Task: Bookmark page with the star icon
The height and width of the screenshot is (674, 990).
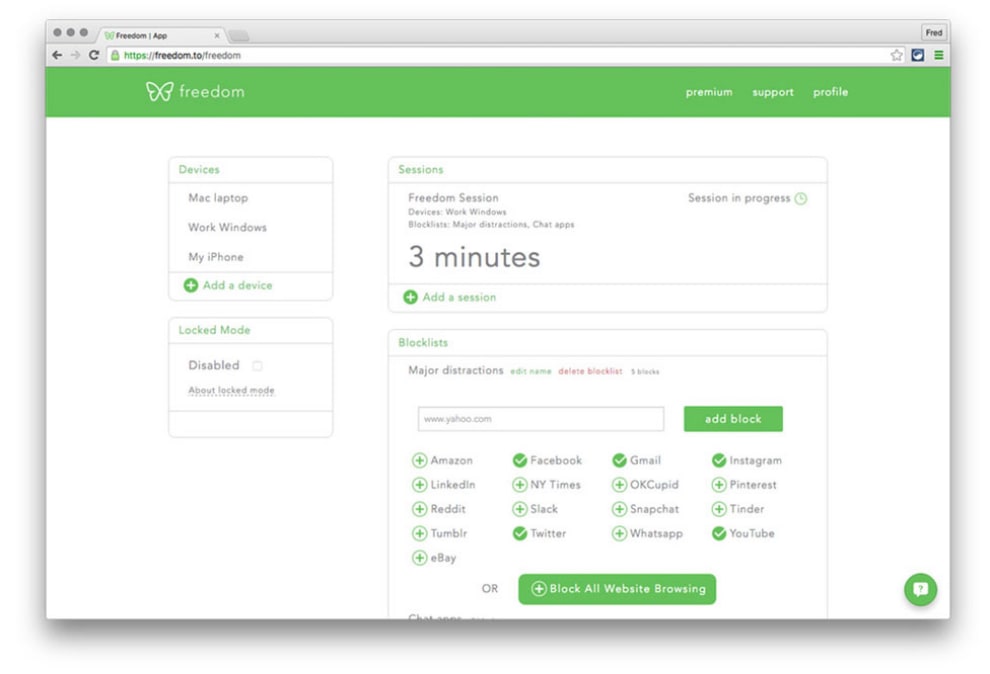Action: click(x=897, y=56)
